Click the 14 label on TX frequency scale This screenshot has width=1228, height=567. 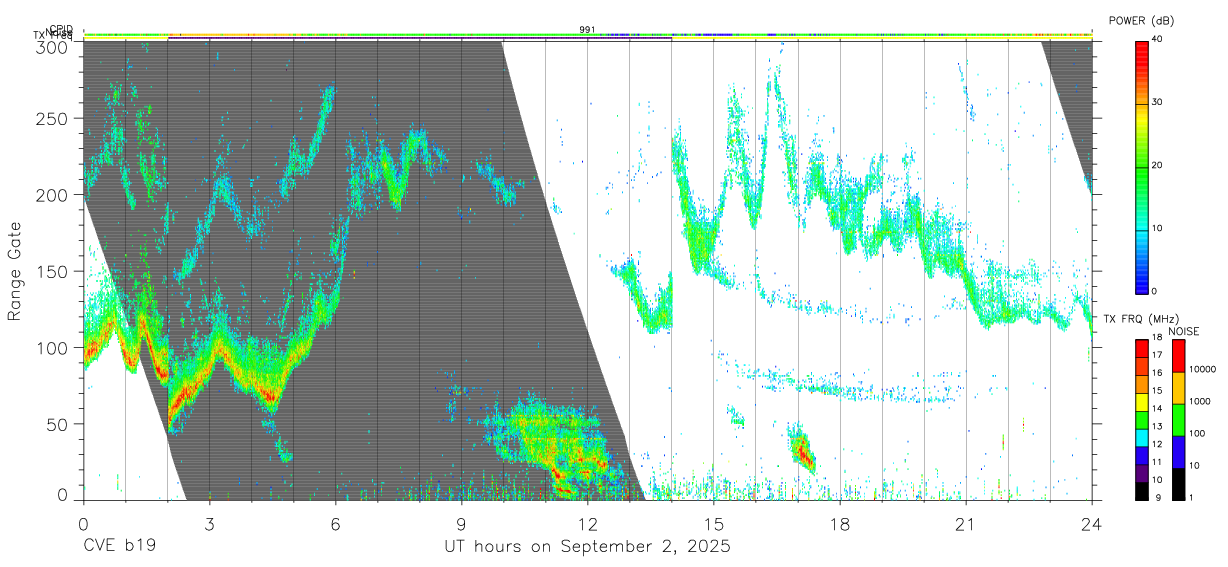coord(1157,409)
